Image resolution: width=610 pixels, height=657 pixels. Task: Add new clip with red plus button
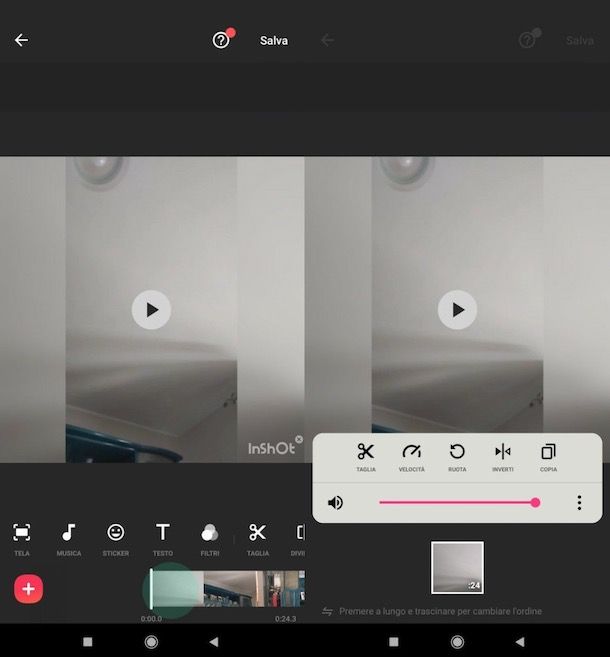pyautogui.click(x=28, y=589)
